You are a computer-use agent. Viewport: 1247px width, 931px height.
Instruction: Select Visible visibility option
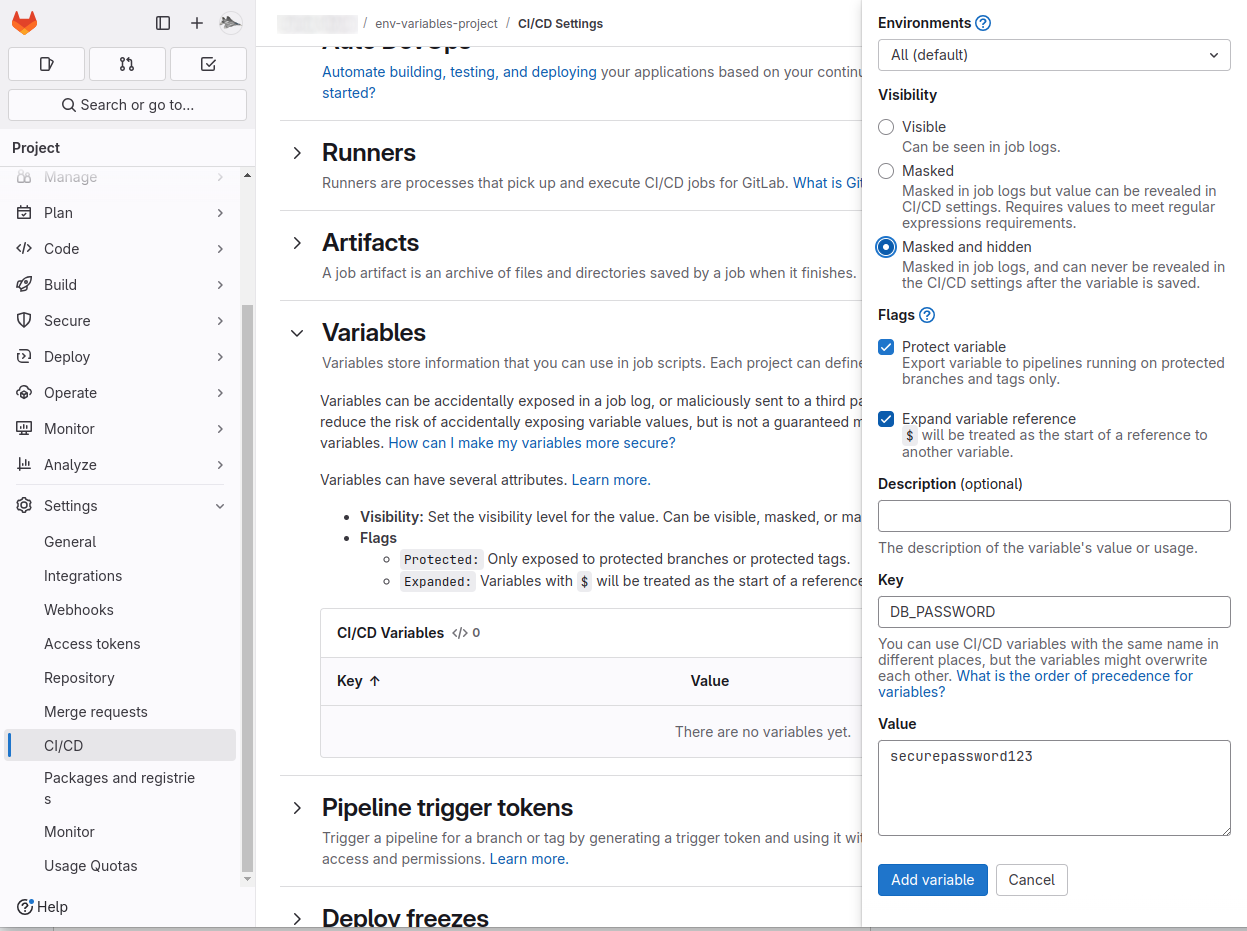coord(886,127)
